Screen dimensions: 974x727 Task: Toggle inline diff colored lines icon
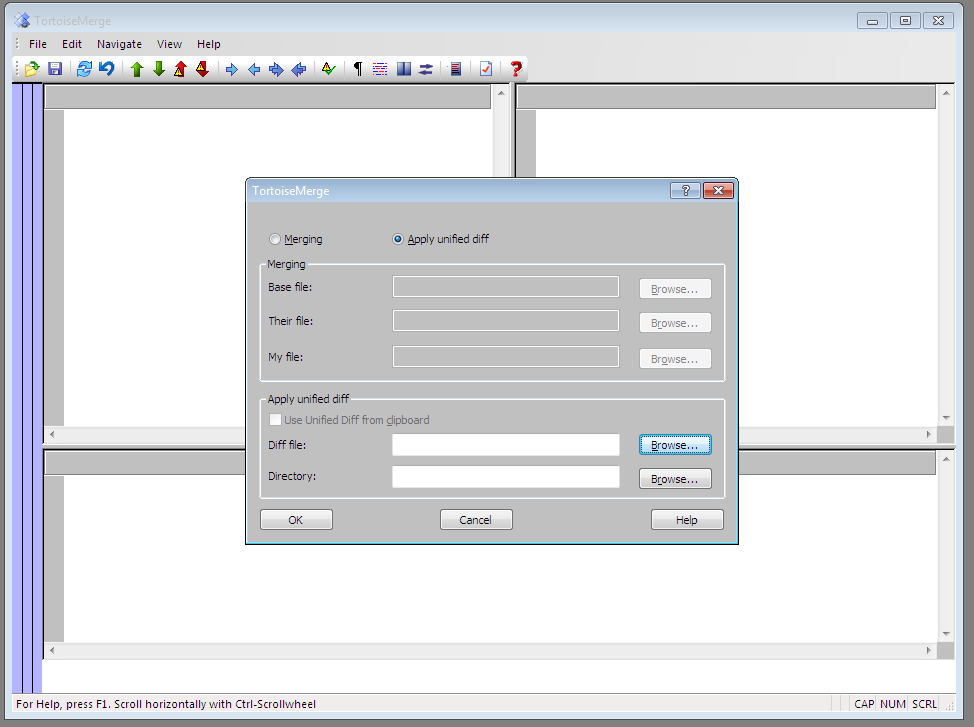pyautogui.click(x=380, y=69)
